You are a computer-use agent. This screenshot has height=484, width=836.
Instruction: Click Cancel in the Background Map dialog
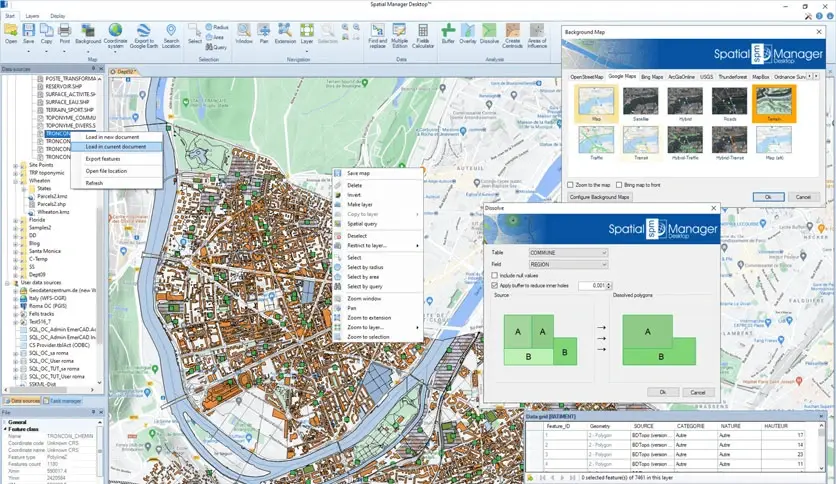[x=803, y=197]
